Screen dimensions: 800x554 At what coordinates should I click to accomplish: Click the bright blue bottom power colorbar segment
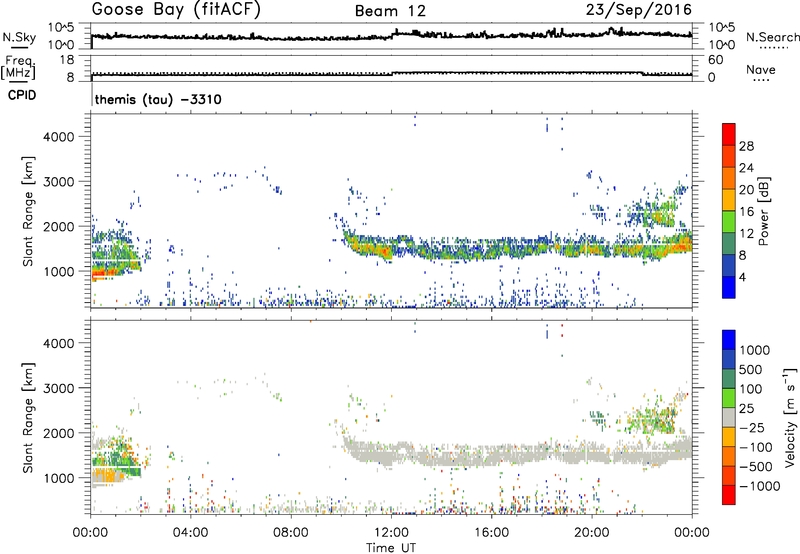pyautogui.click(x=729, y=287)
